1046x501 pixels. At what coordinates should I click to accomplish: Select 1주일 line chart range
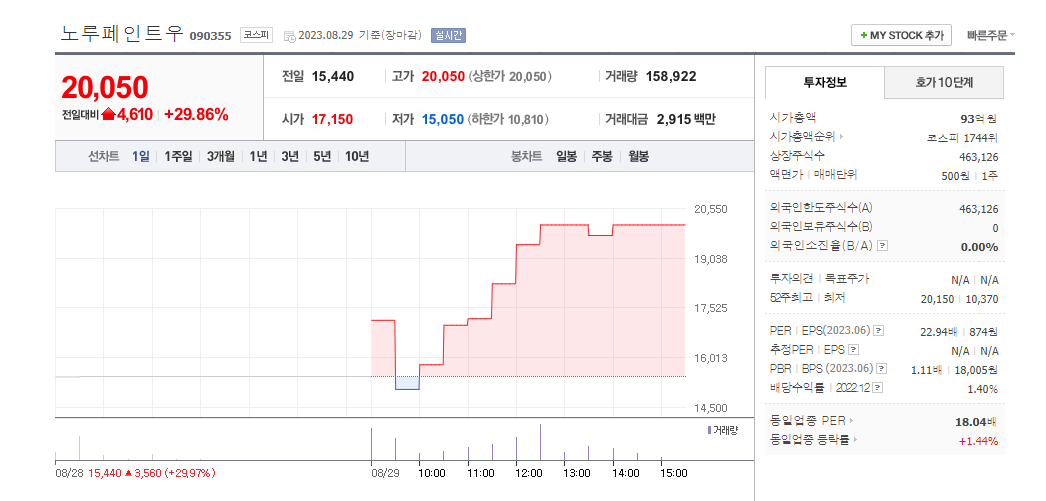tap(178, 157)
